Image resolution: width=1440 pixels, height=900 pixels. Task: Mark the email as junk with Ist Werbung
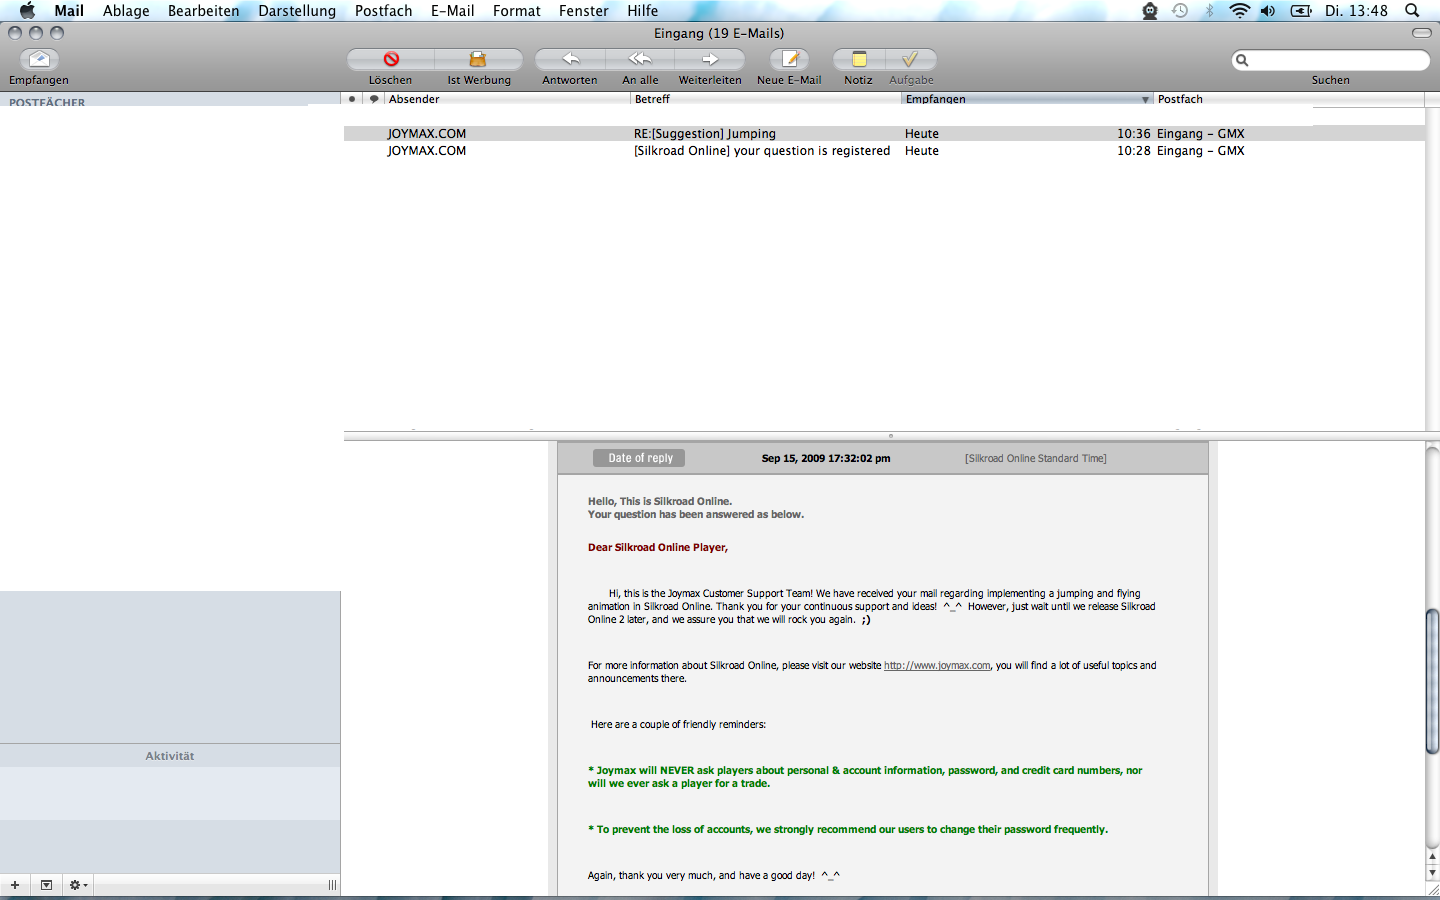pyautogui.click(x=478, y=60)
